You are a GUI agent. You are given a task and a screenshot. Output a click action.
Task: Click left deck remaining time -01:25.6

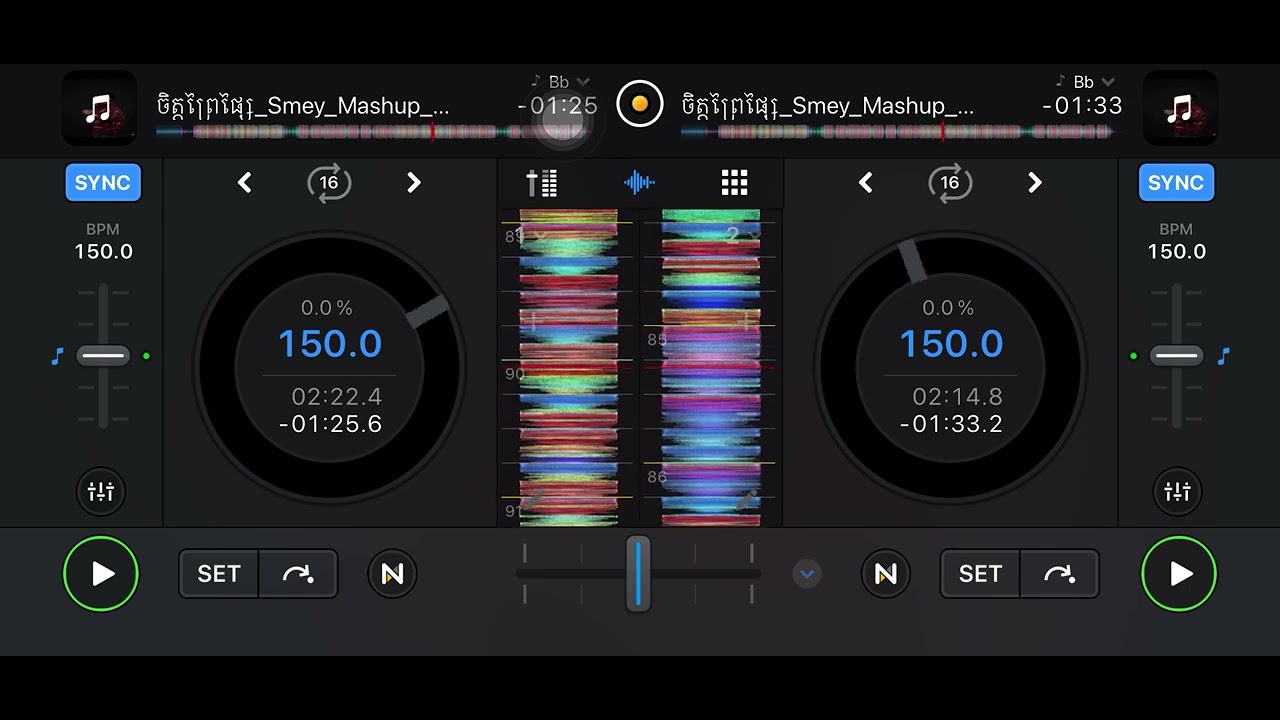click(x=331, y=424)
